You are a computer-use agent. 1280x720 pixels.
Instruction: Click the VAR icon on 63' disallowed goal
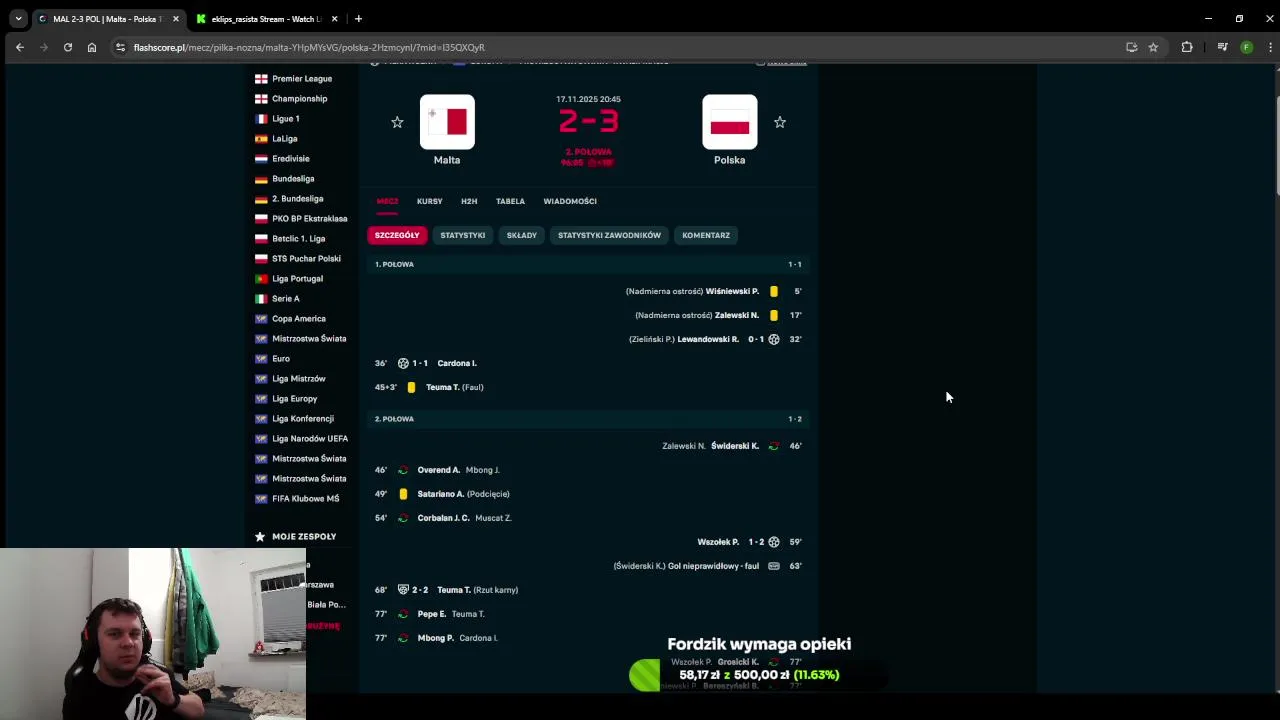773,566
